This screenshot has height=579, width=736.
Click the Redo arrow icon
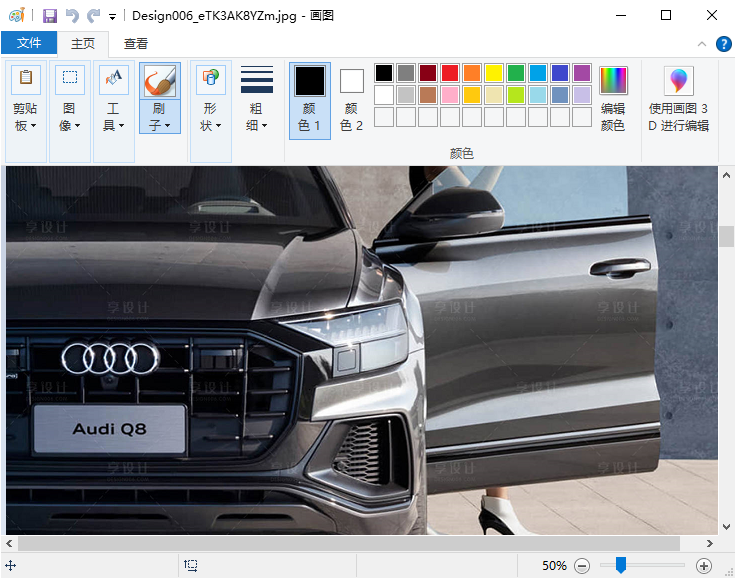point(93,16)
